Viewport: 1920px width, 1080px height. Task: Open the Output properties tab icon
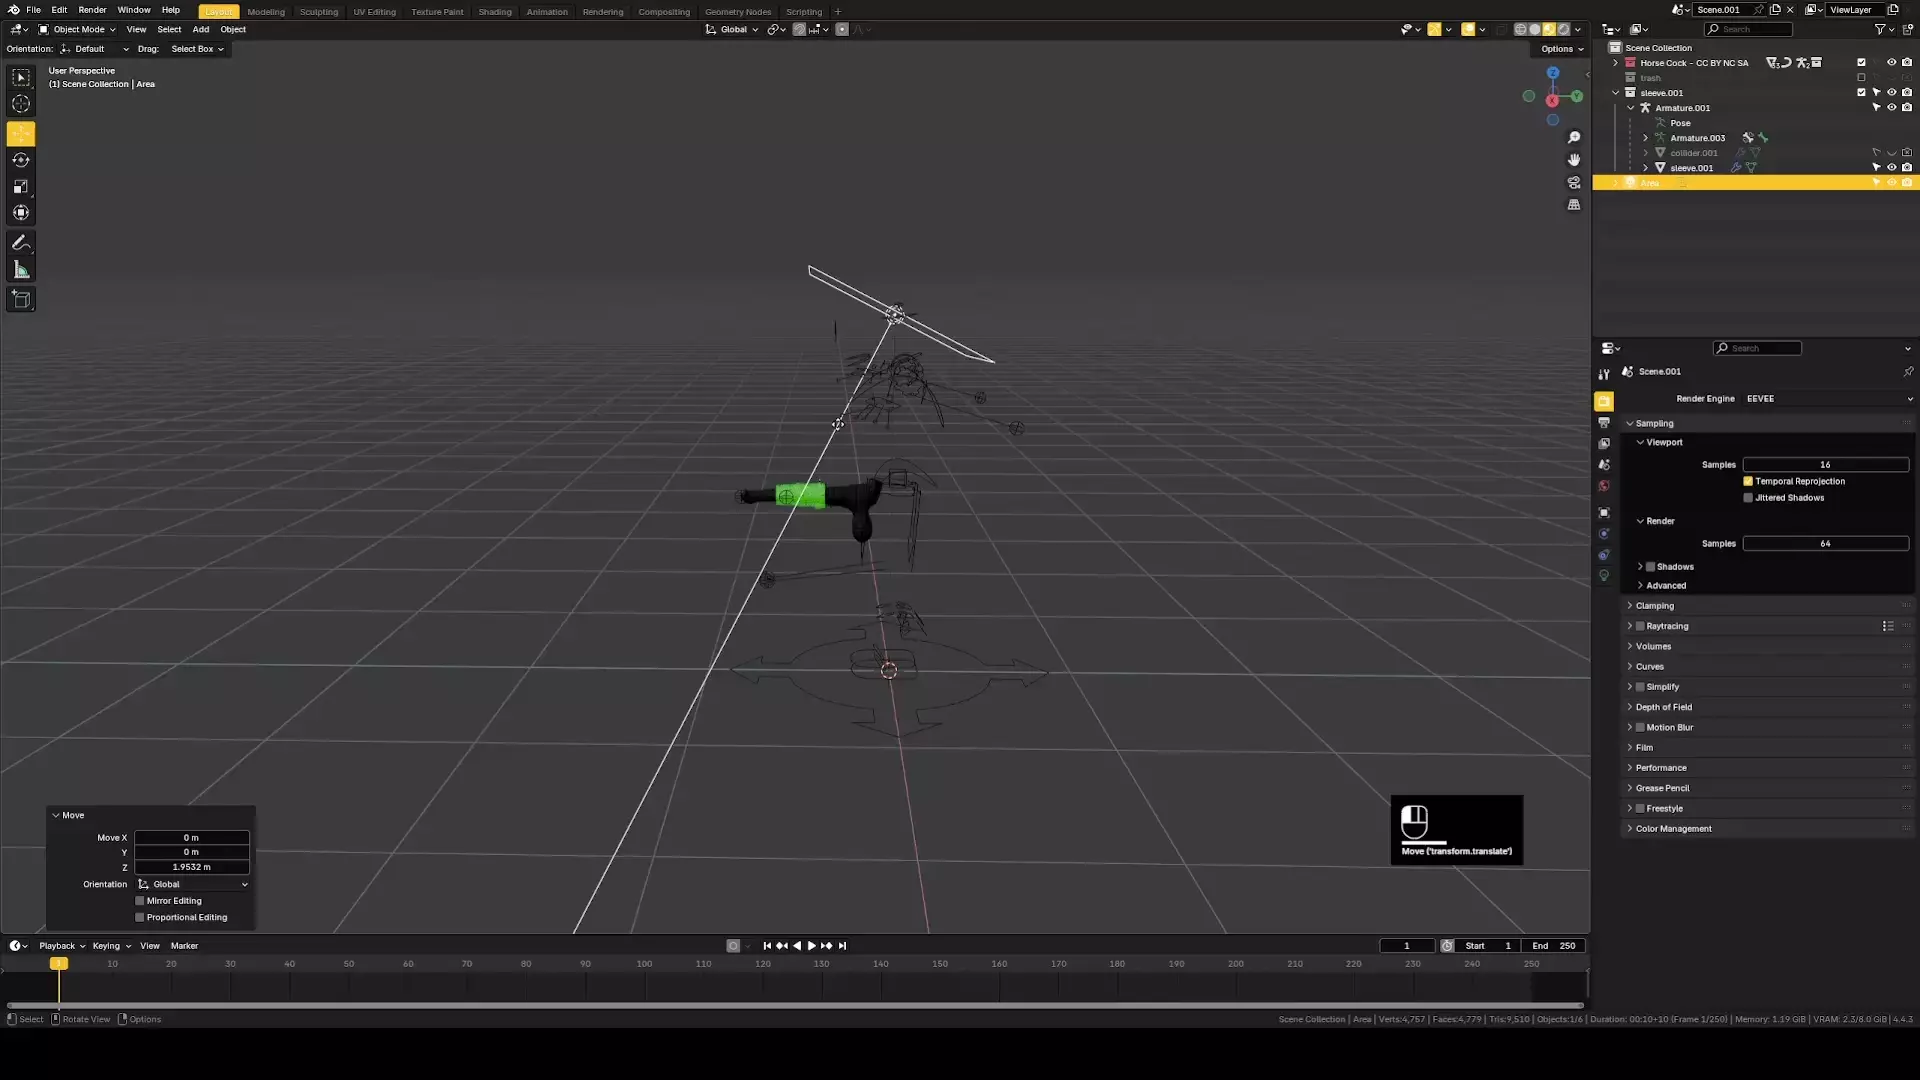(1604, 423)
